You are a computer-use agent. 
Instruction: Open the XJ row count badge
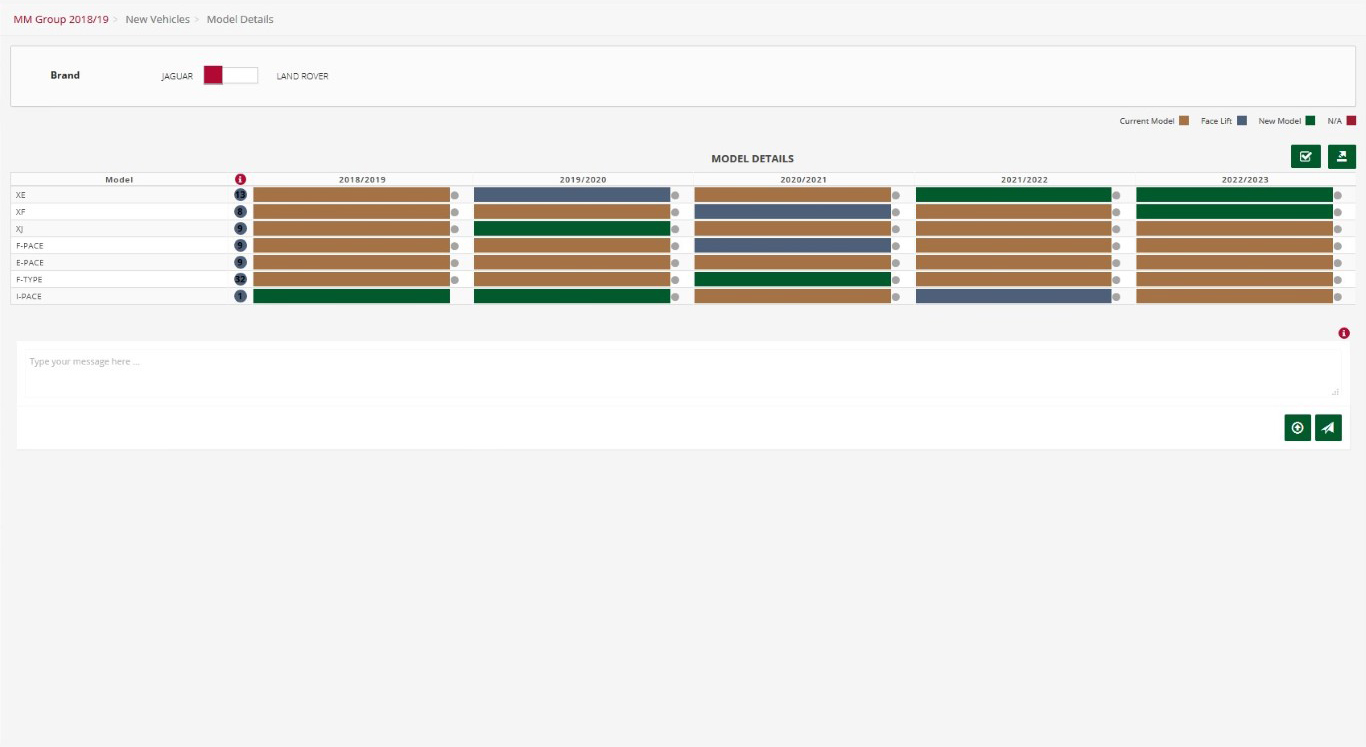coord(240,229)
